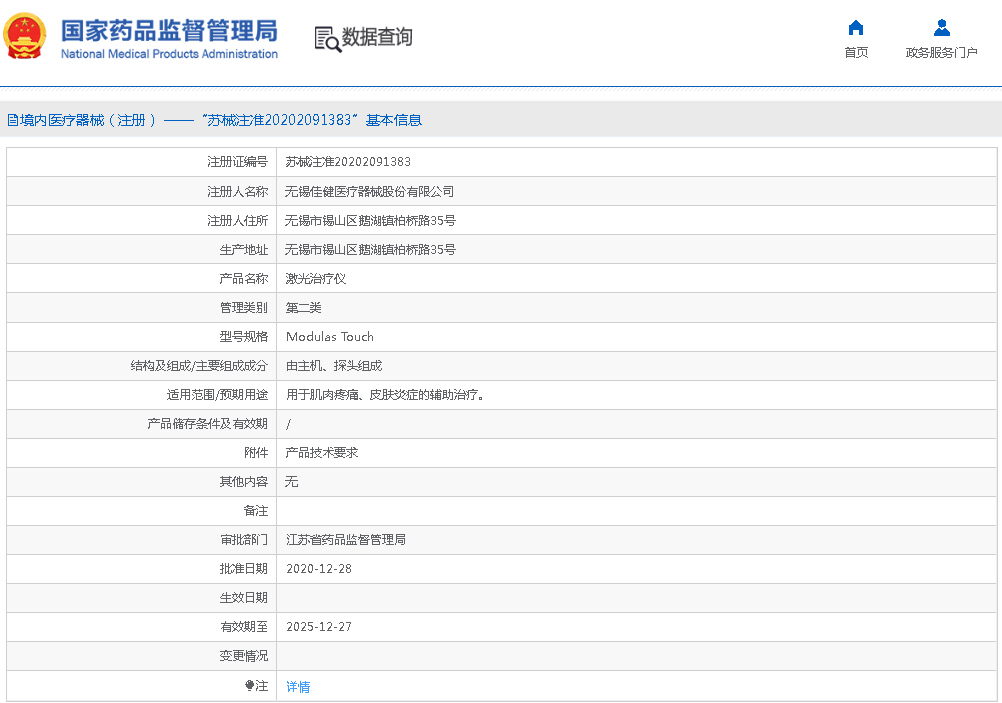Click the national emblem logo
This screenshot has height=703, width=1002.
[25, 38]
